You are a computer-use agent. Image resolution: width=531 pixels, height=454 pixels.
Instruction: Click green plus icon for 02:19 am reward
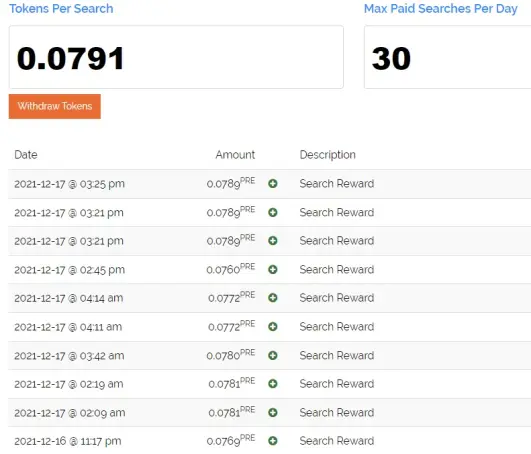(x=273, y=384)
